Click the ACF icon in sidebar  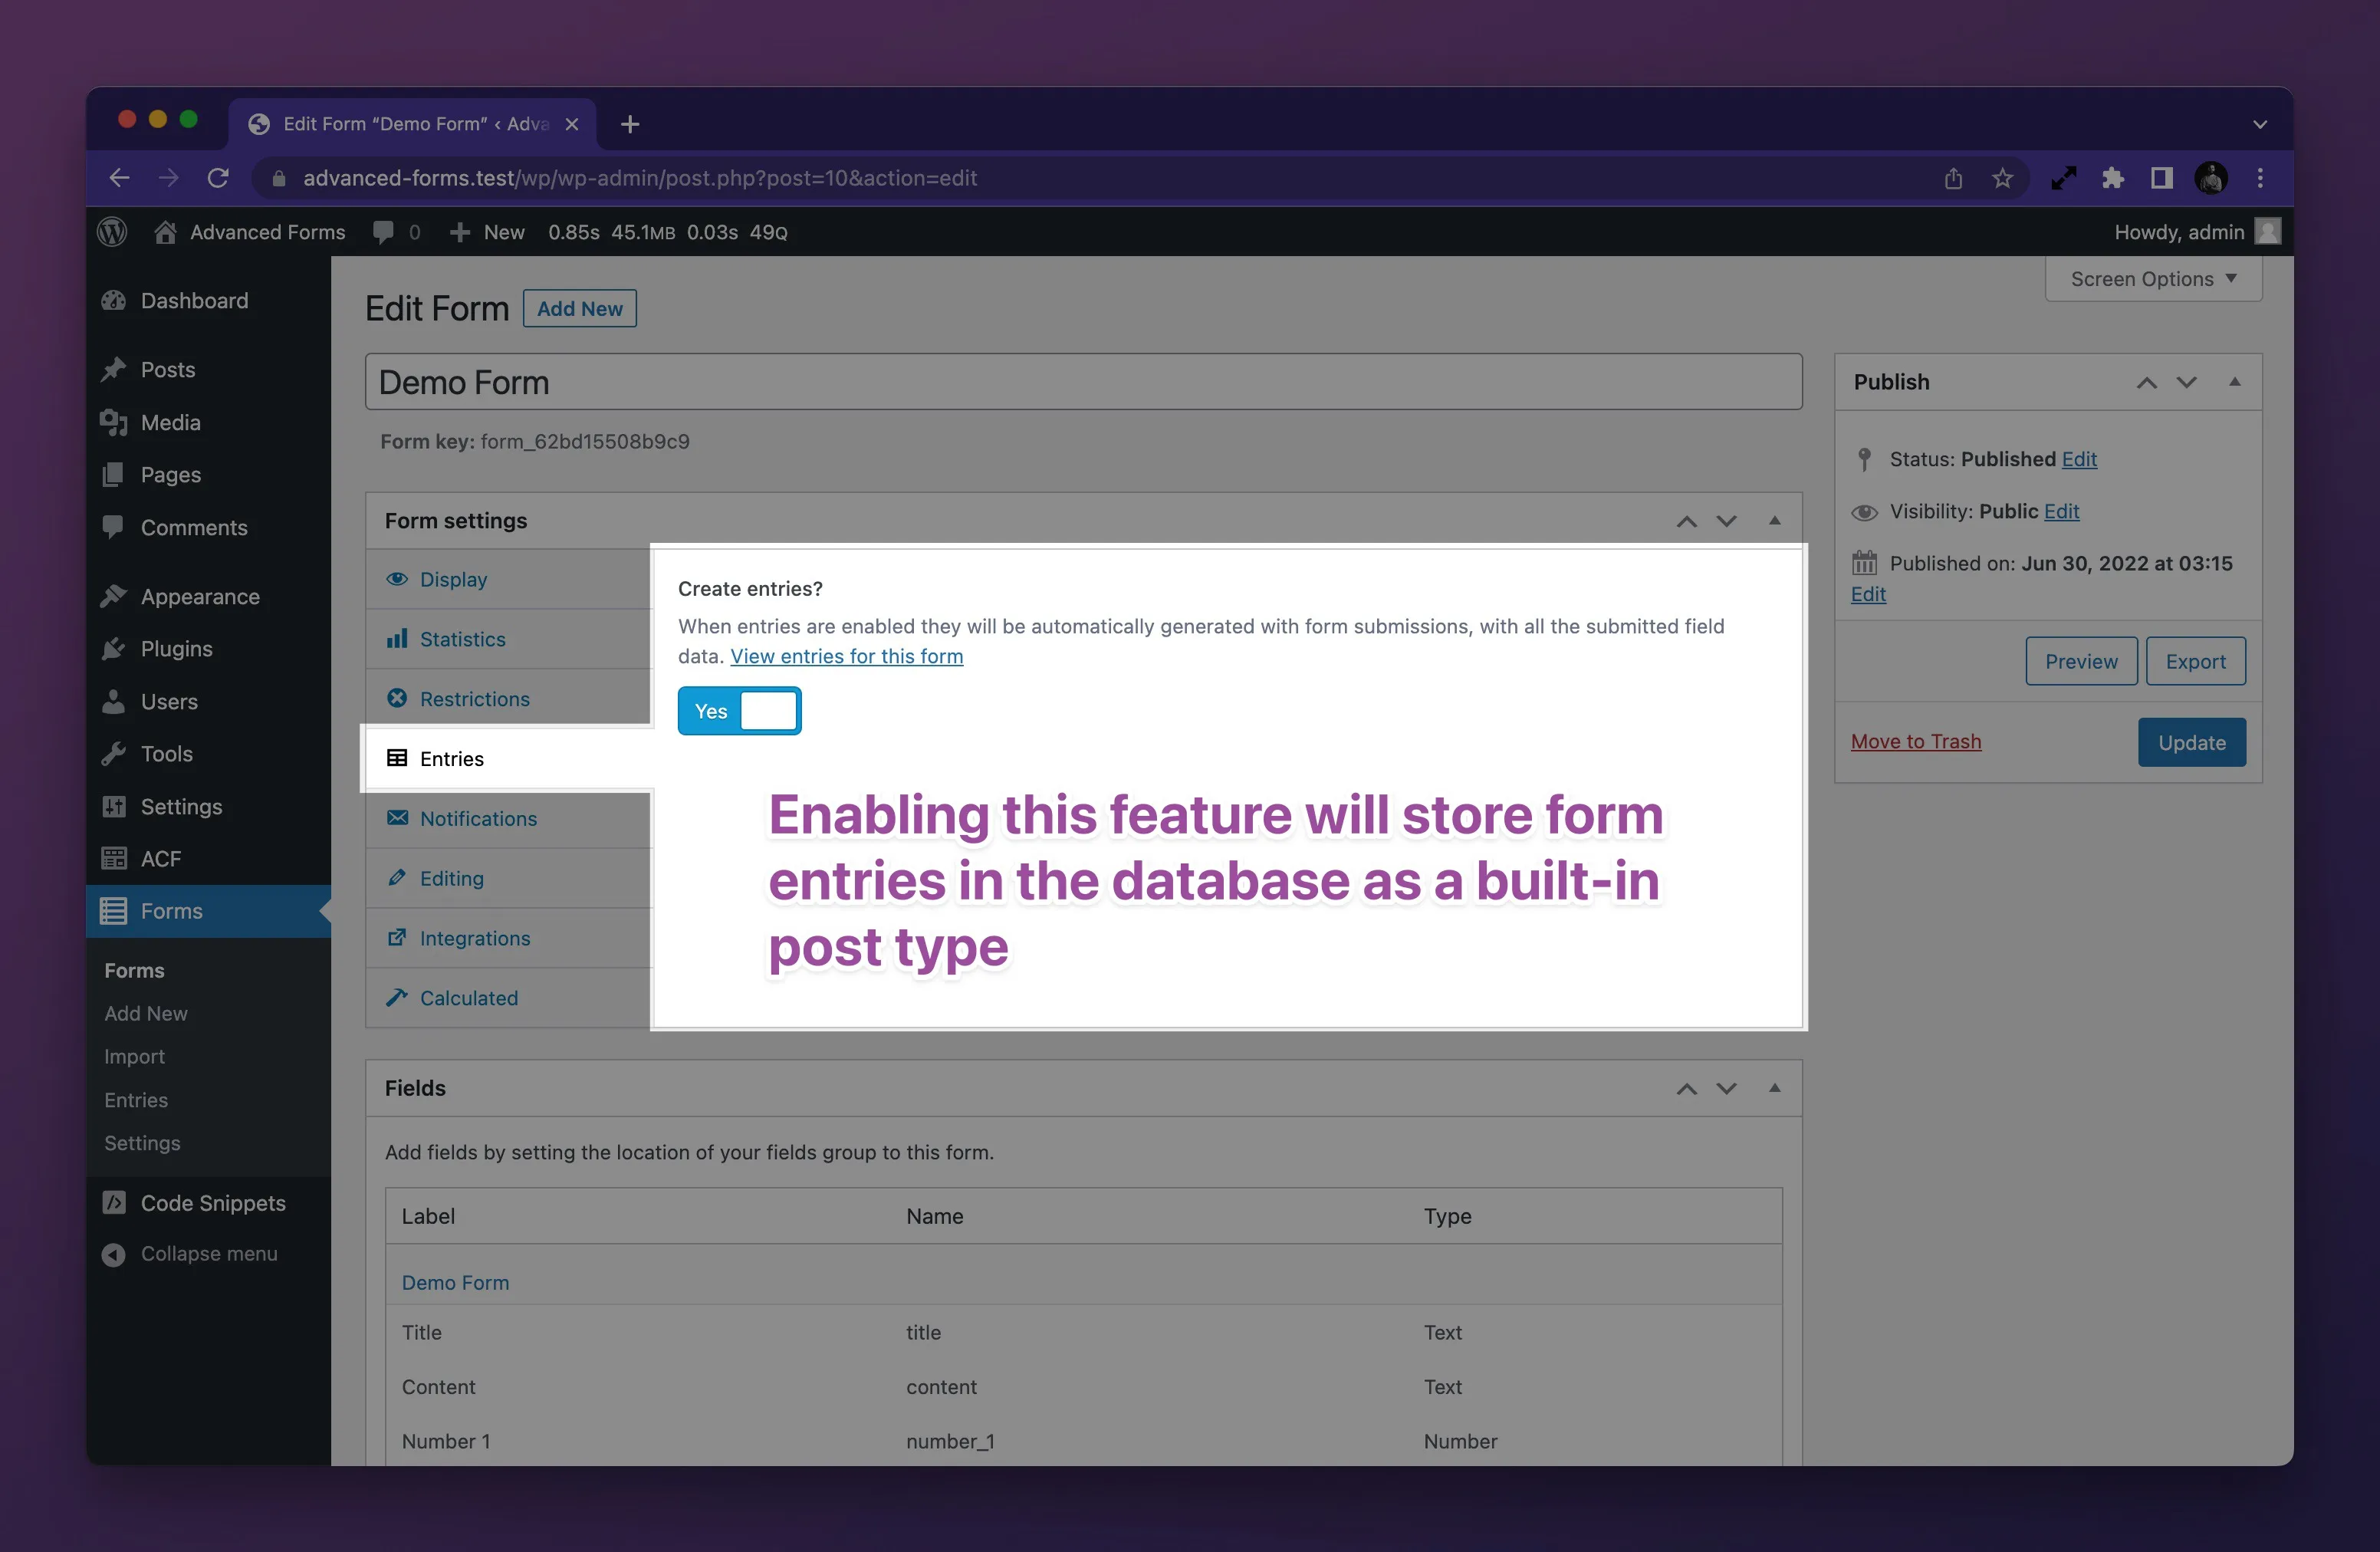[114, 859]
